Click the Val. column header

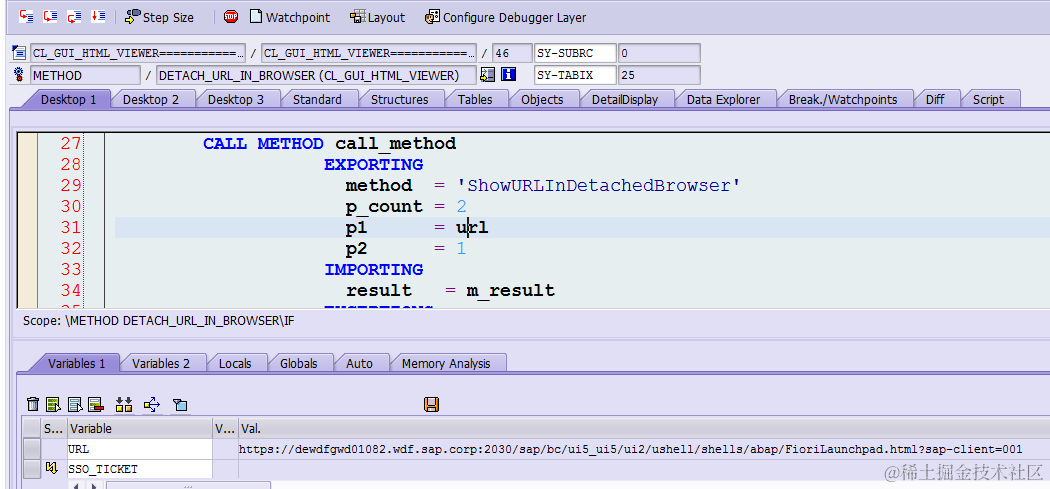(x=643, y=429)
